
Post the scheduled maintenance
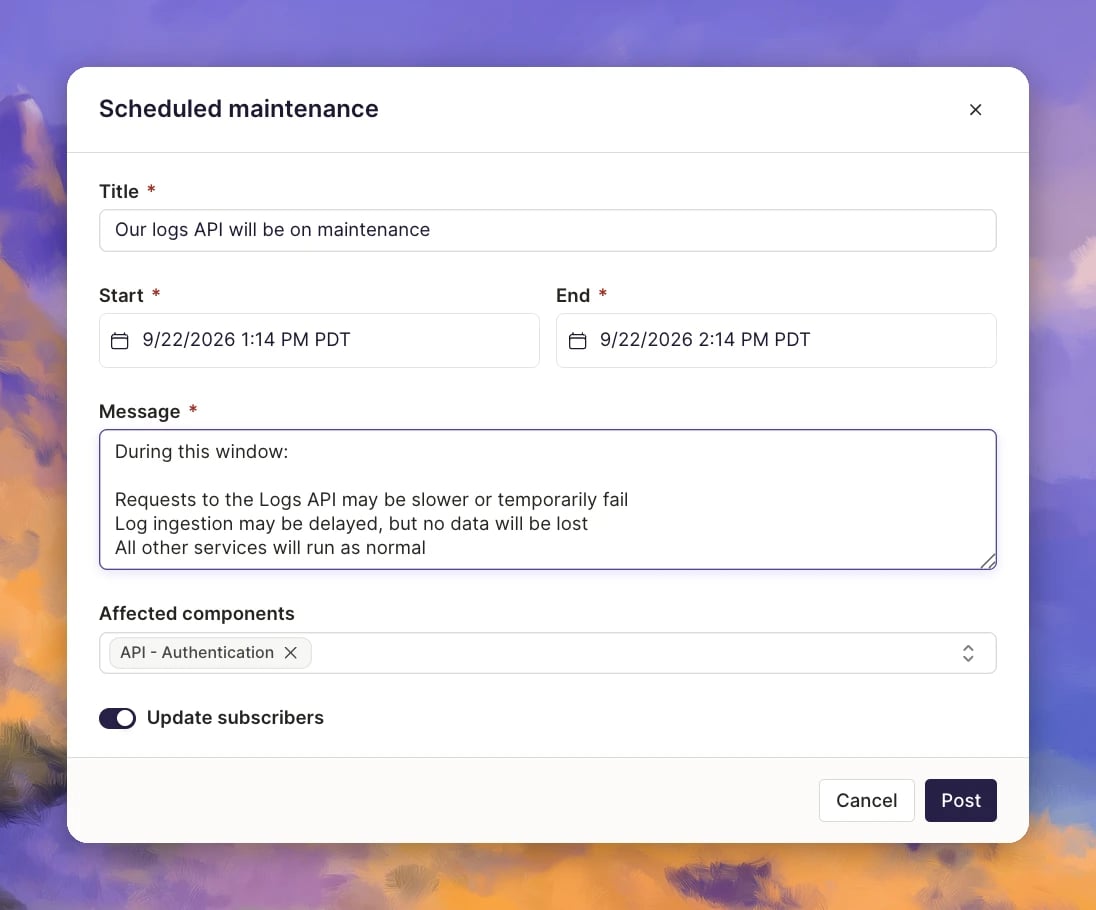(960, 800)
